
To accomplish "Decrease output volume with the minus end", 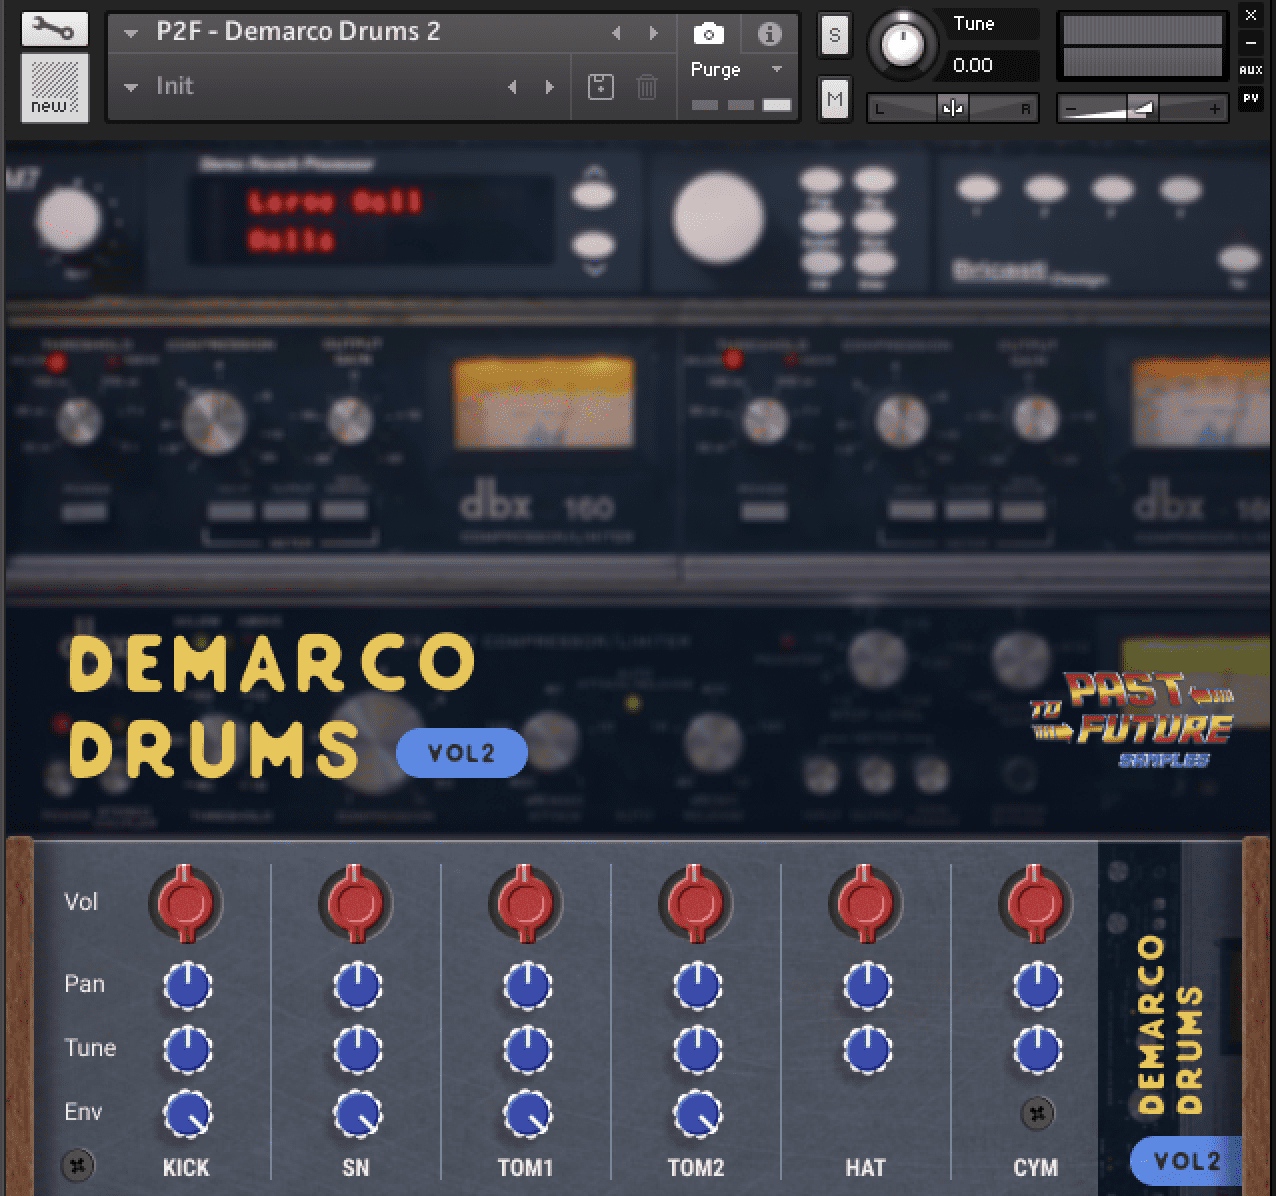I will point(1072,108).
